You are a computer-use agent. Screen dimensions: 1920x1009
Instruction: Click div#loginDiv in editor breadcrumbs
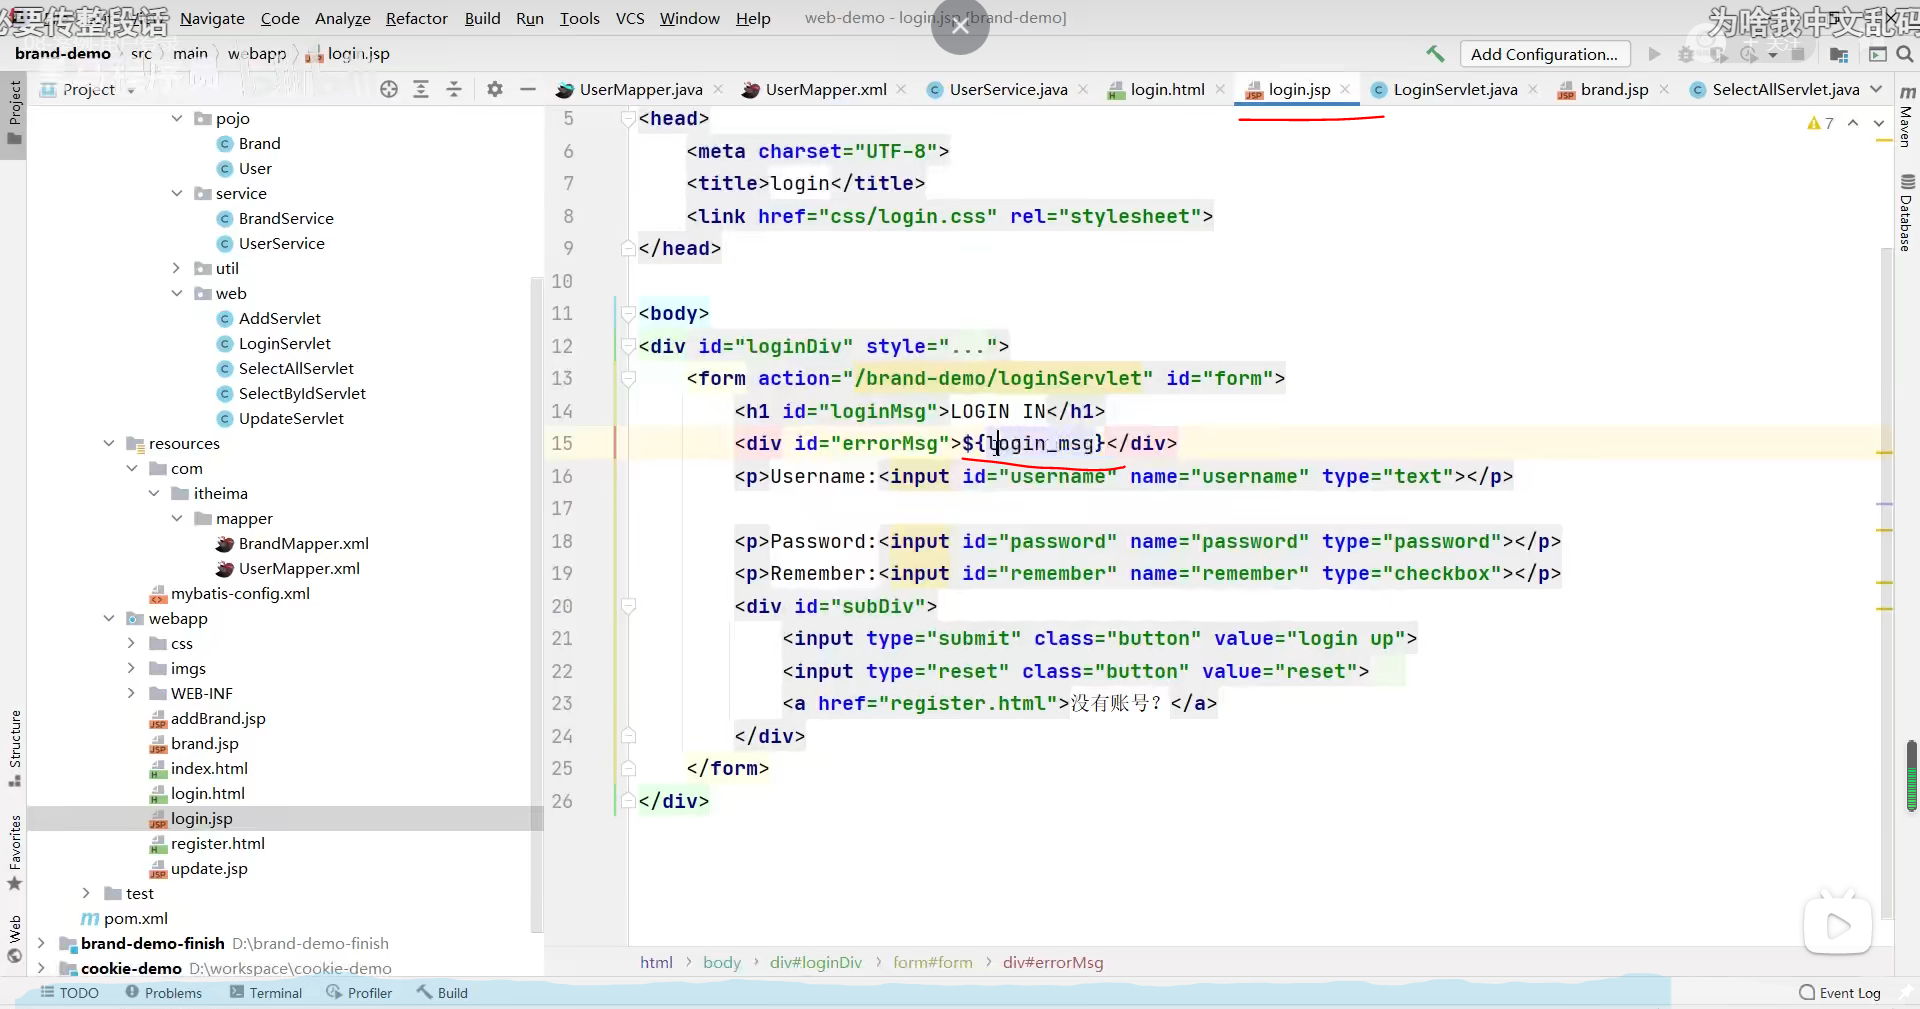pos(816,962)
